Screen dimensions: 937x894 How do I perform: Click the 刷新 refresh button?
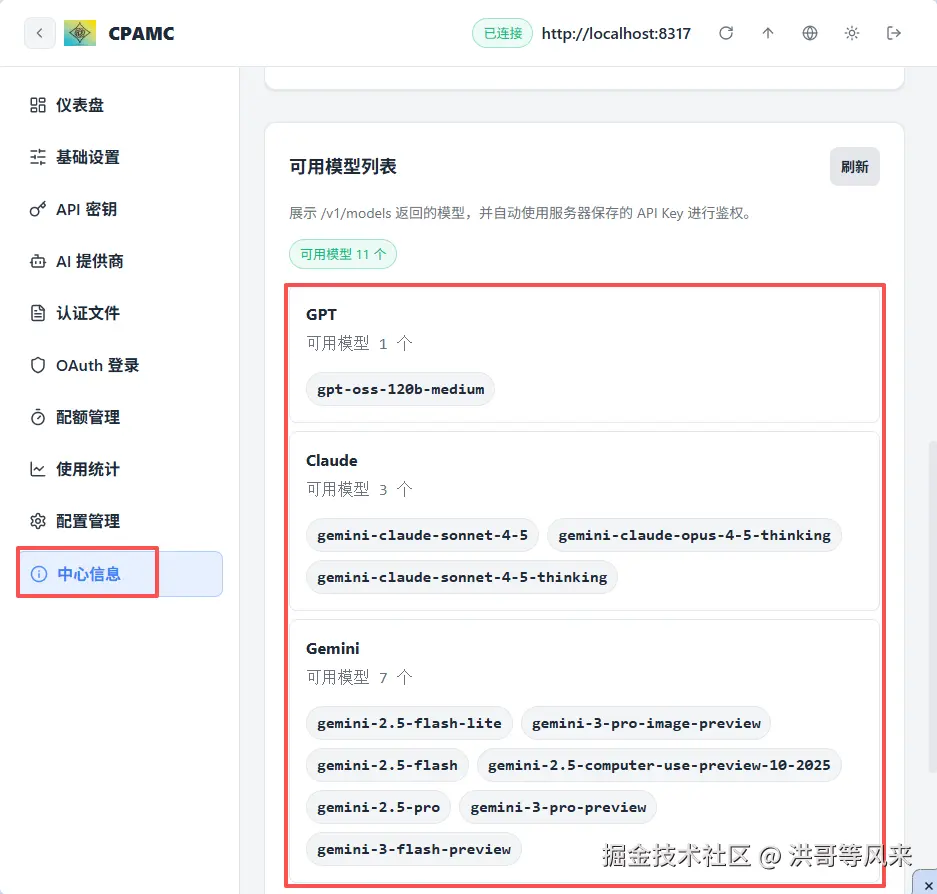coord(855,166)
